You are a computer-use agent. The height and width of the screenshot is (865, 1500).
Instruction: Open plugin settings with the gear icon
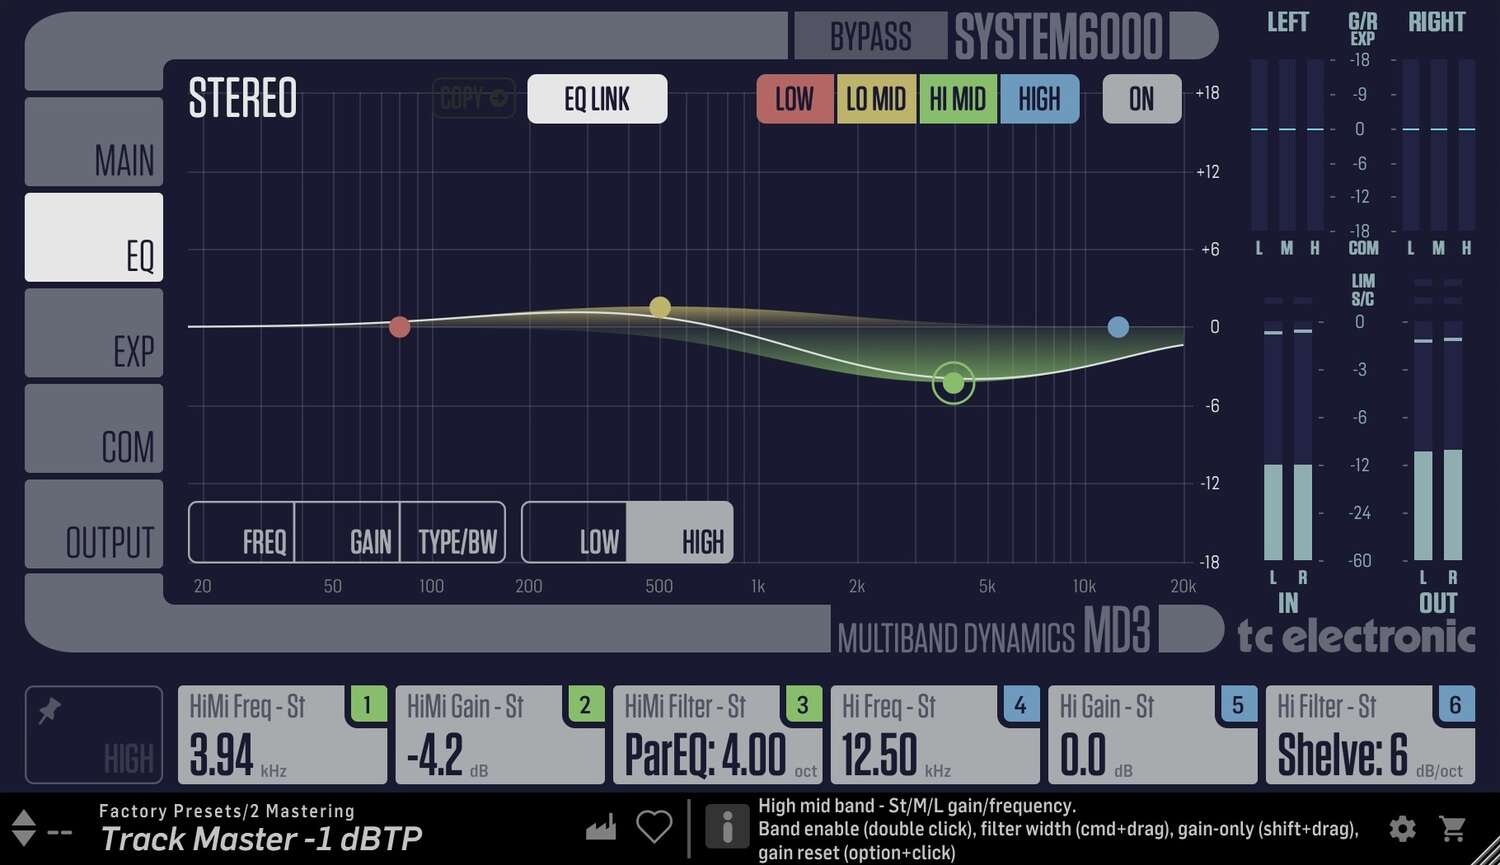pos(1403,828)
